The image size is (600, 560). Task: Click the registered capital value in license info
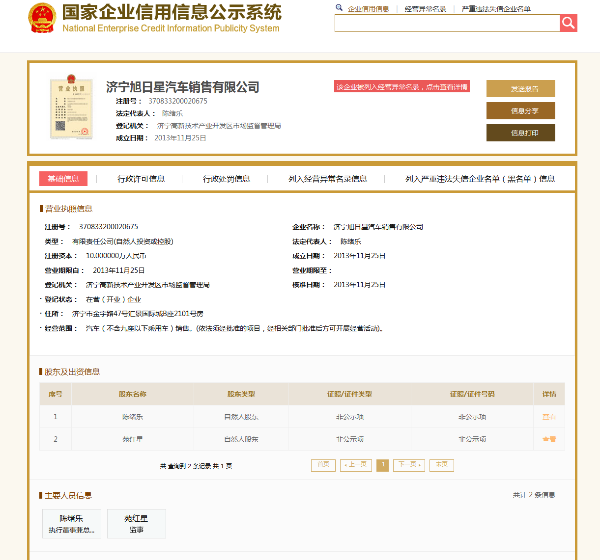tap(116, 256)
